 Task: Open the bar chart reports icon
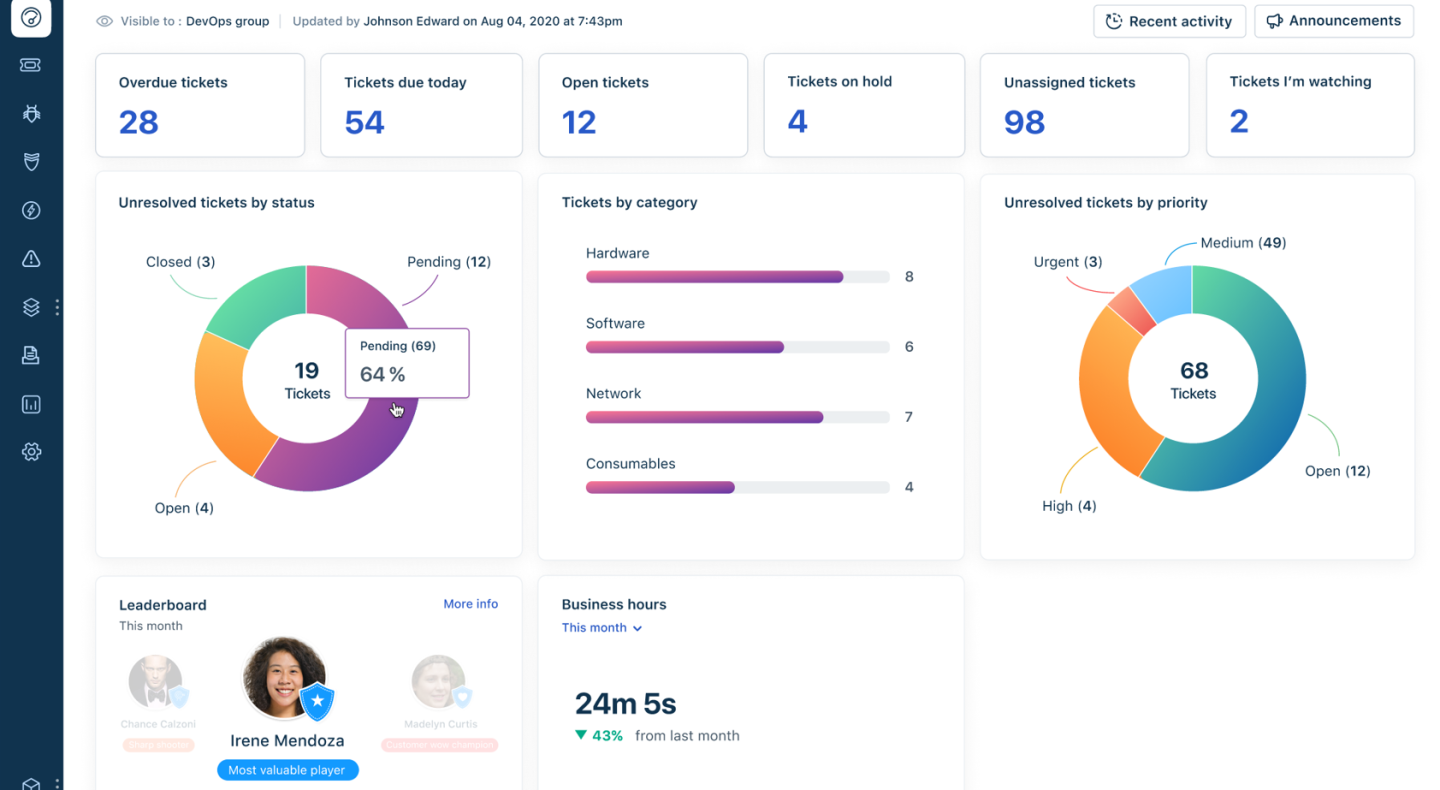coord(31,404)
